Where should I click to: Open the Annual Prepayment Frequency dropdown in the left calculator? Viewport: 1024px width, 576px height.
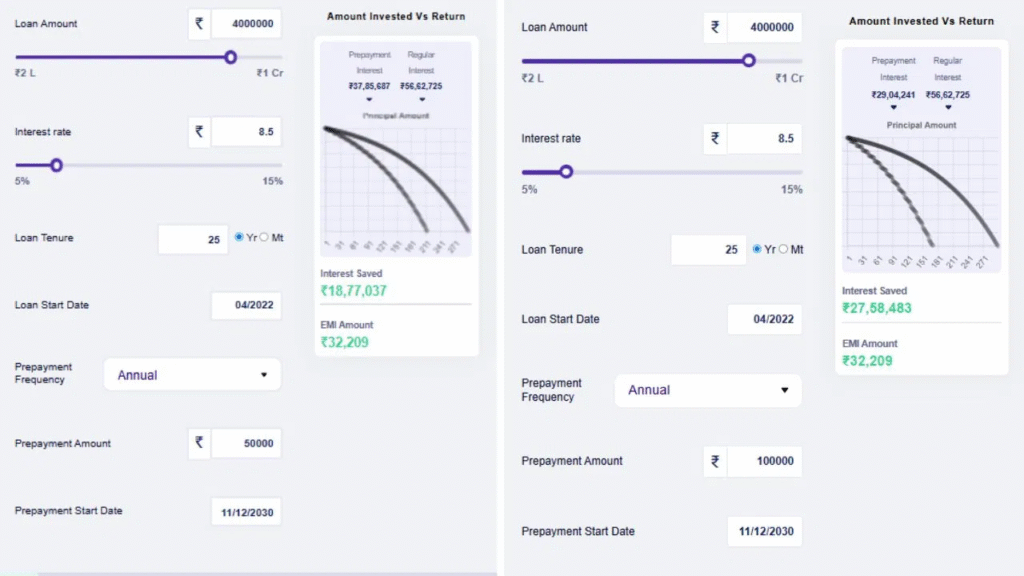192,375
